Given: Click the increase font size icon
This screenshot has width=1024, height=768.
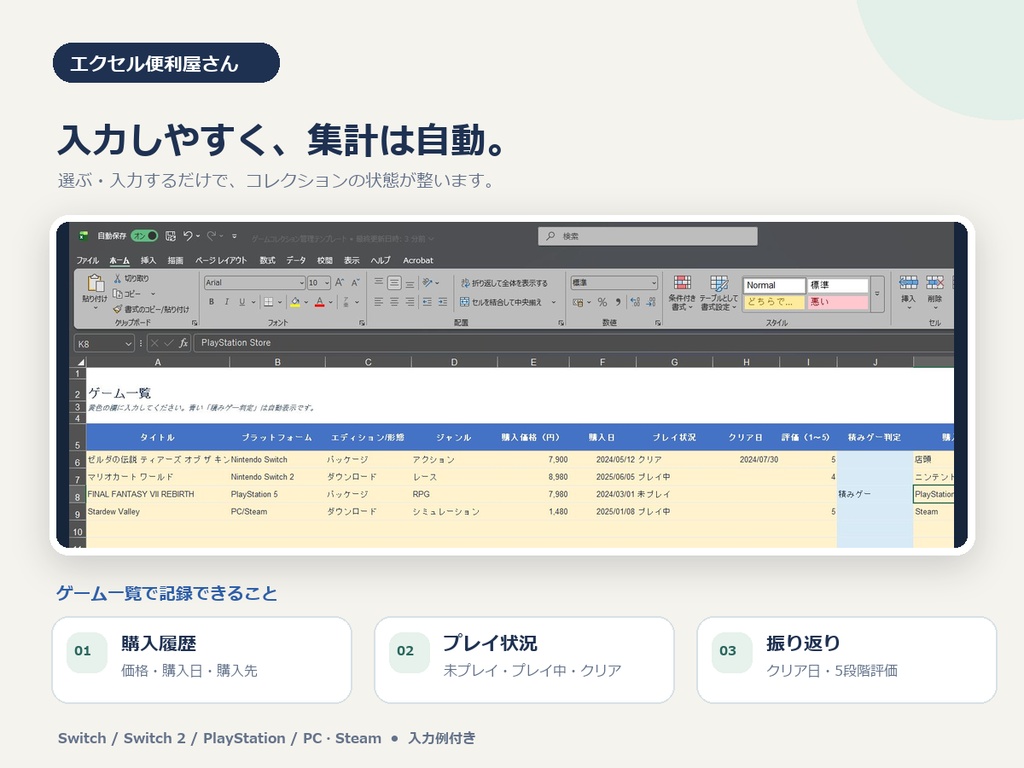Looking at the screenshot, I should 340,283.
